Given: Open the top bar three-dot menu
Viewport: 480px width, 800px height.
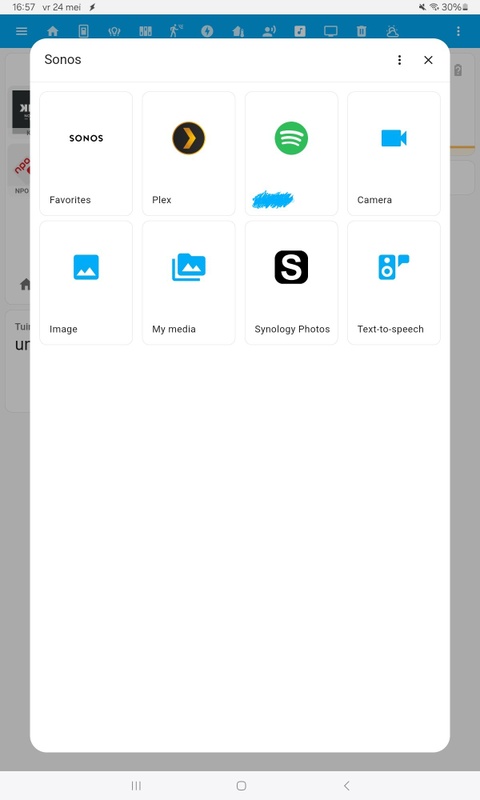Looking at the screenshot, I should click(x=458, y=31).
